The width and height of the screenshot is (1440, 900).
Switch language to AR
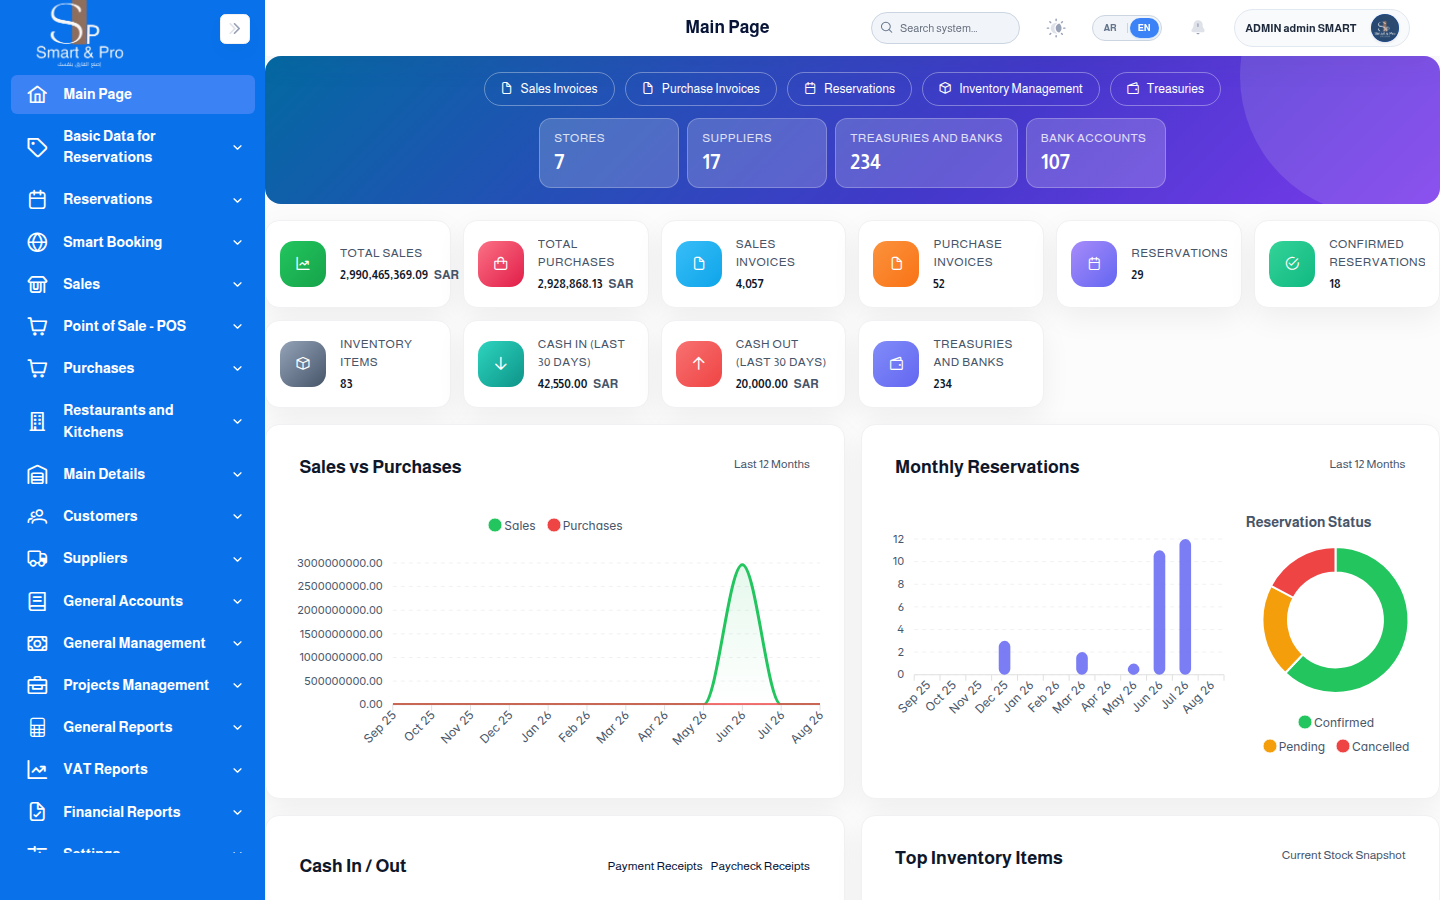[1110, 28]
